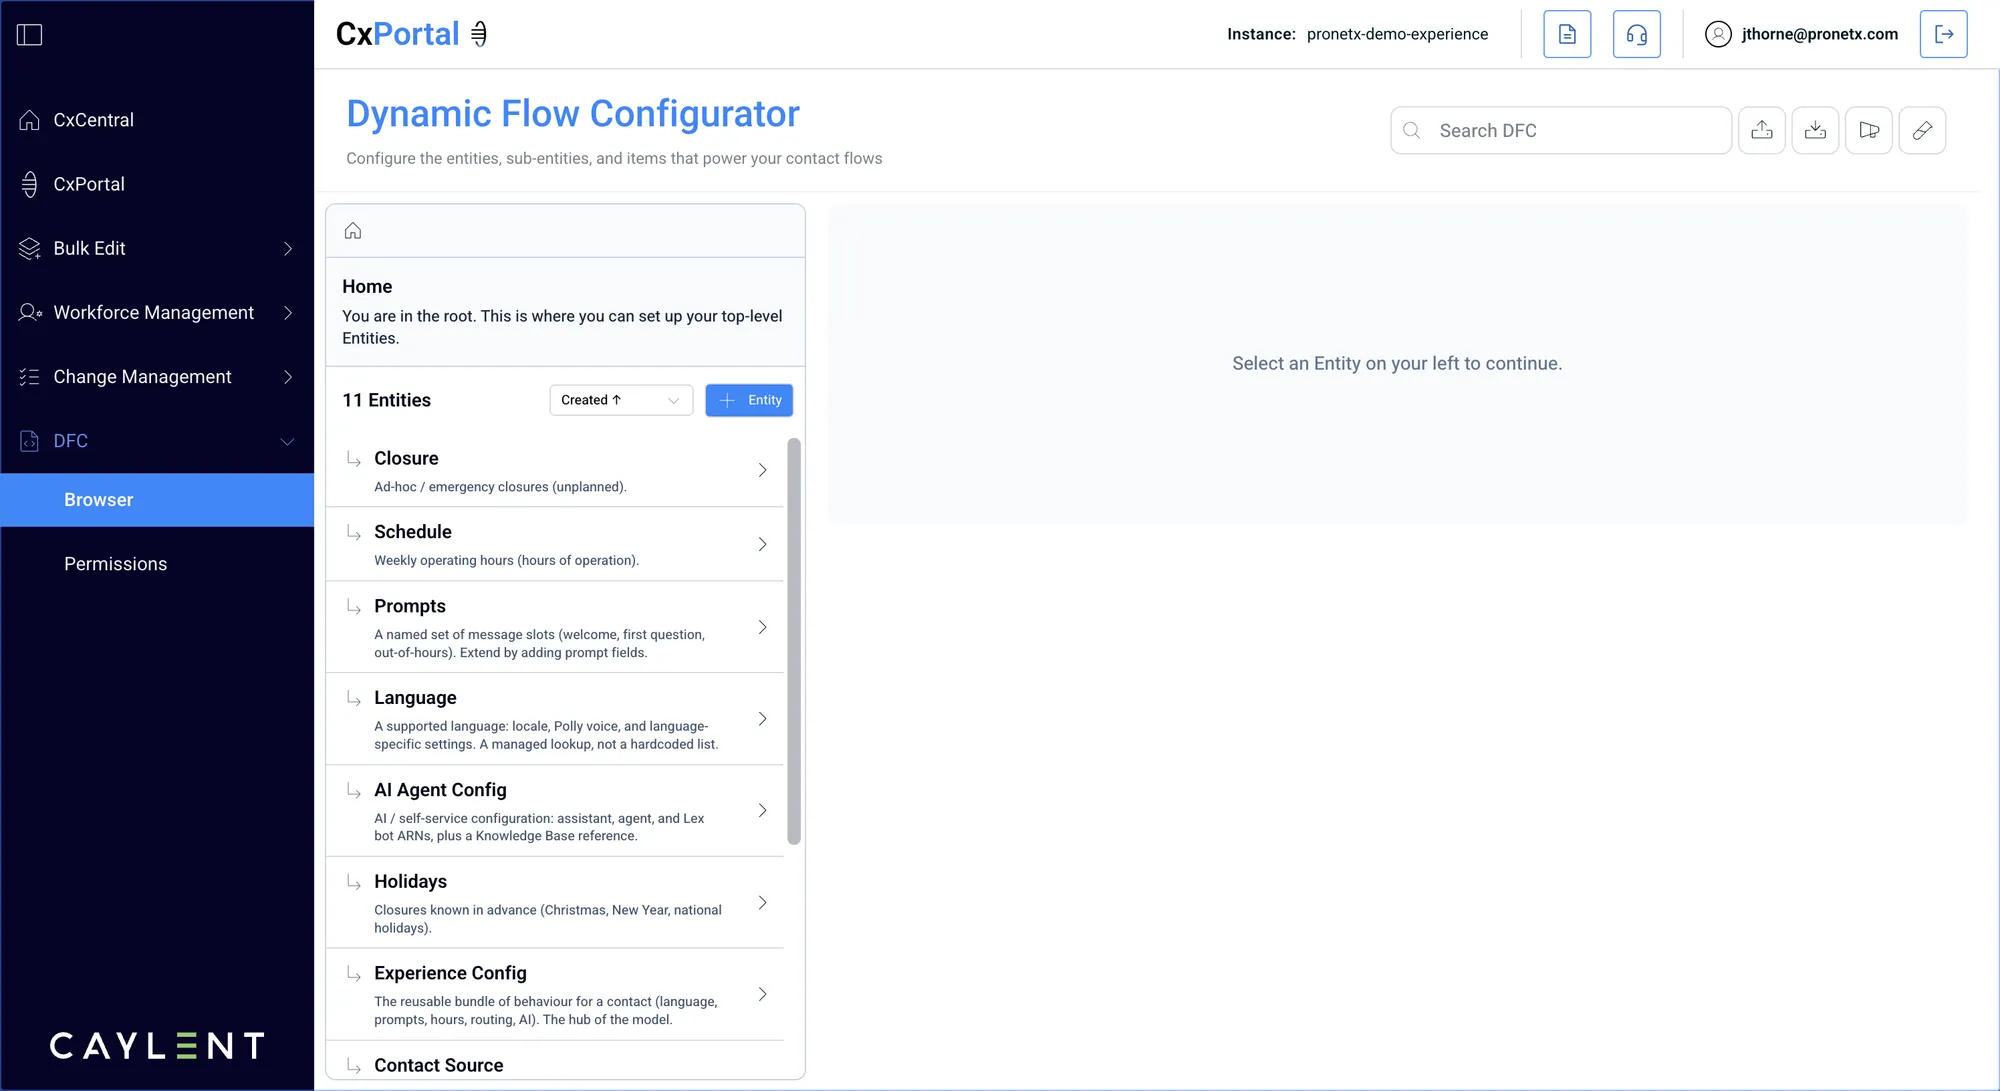Click the sub-entity arrow icon beside Prompts
The height and width of the screenshot is (1091, 2000).
[x=354, y=608]
